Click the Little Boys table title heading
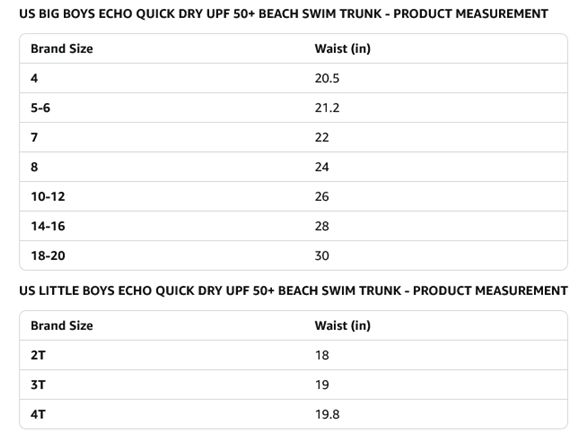This screenshot has width=588, height=441. [293, 291]
